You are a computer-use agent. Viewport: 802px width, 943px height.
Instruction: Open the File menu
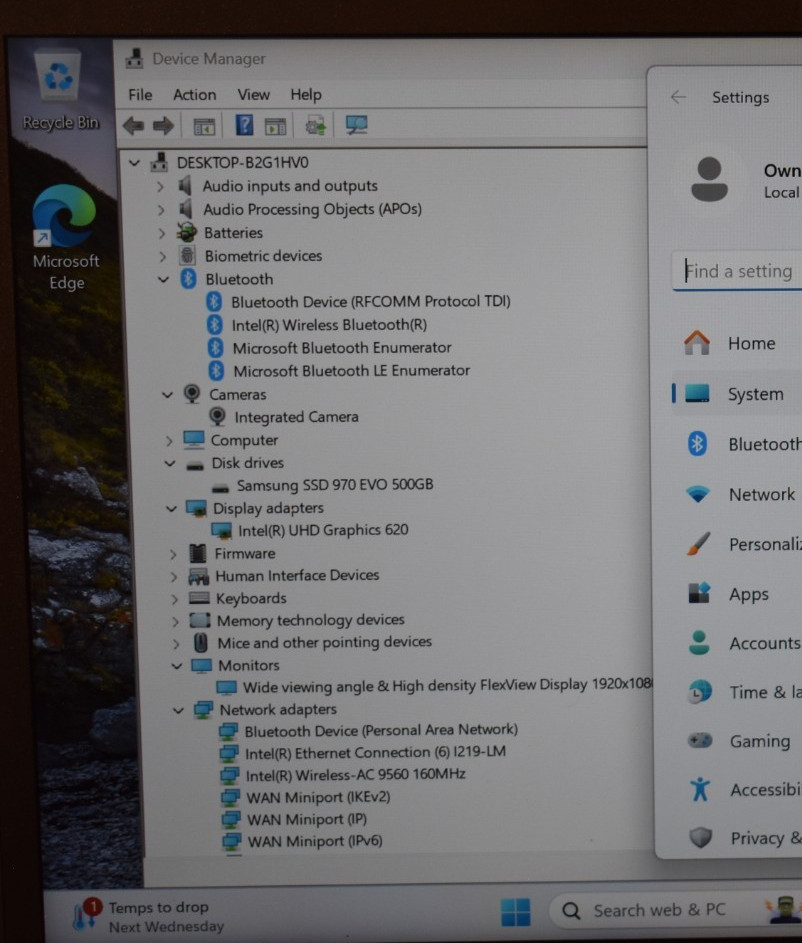click(140, 95)
